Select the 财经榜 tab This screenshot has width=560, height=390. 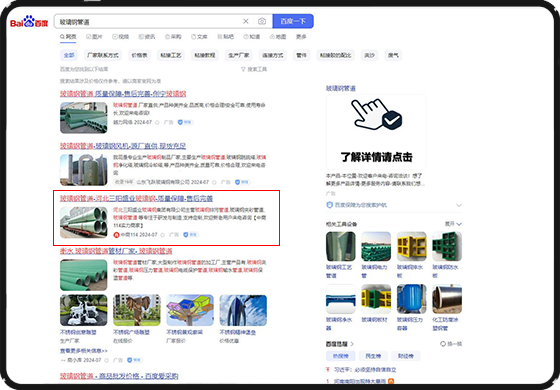tap(406, 356)
